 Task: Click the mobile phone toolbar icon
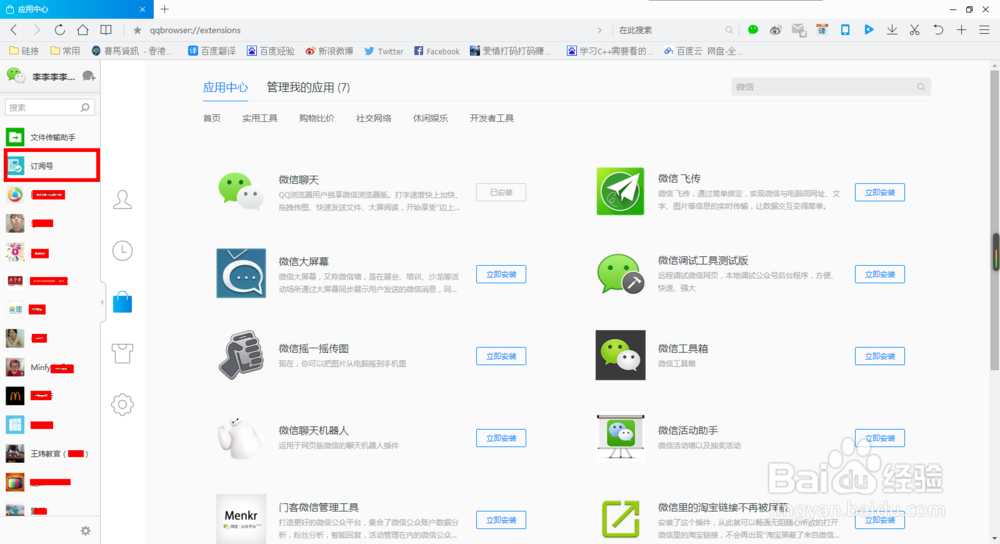click(845, 30)
